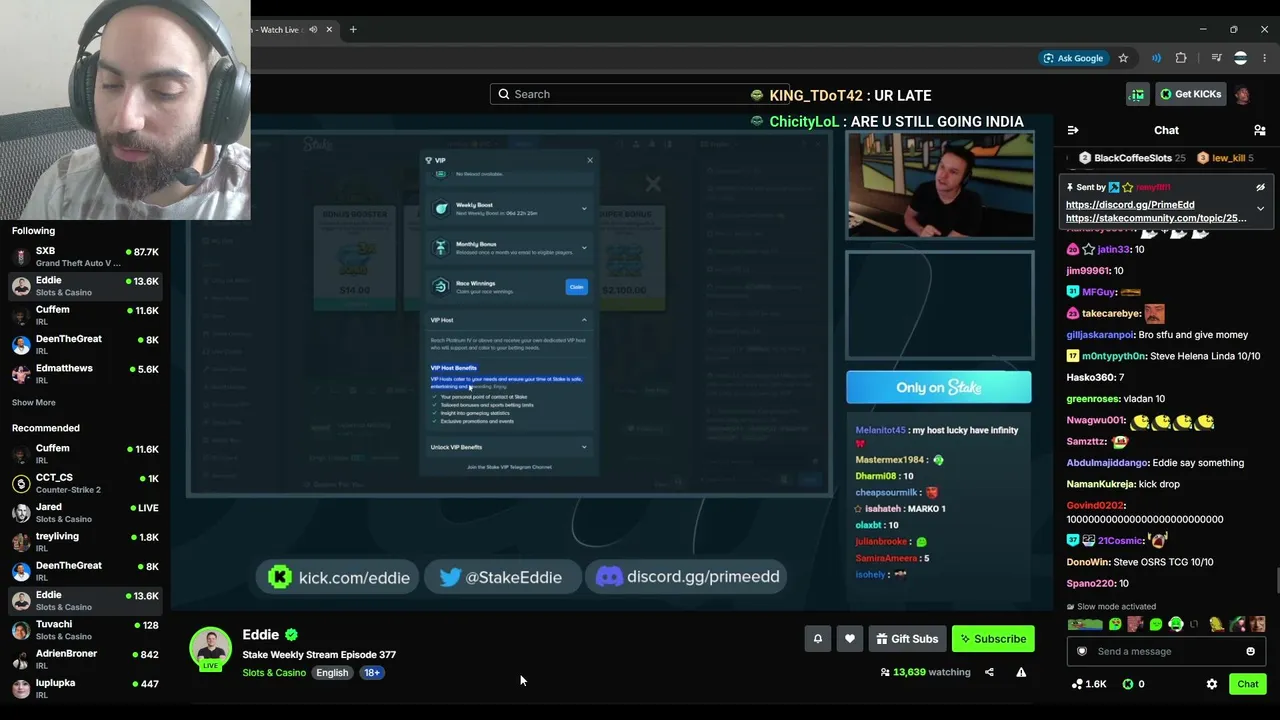Expand the pinned message chevron
Screen dimensions: 1280x720
(x=1260, y=209)
